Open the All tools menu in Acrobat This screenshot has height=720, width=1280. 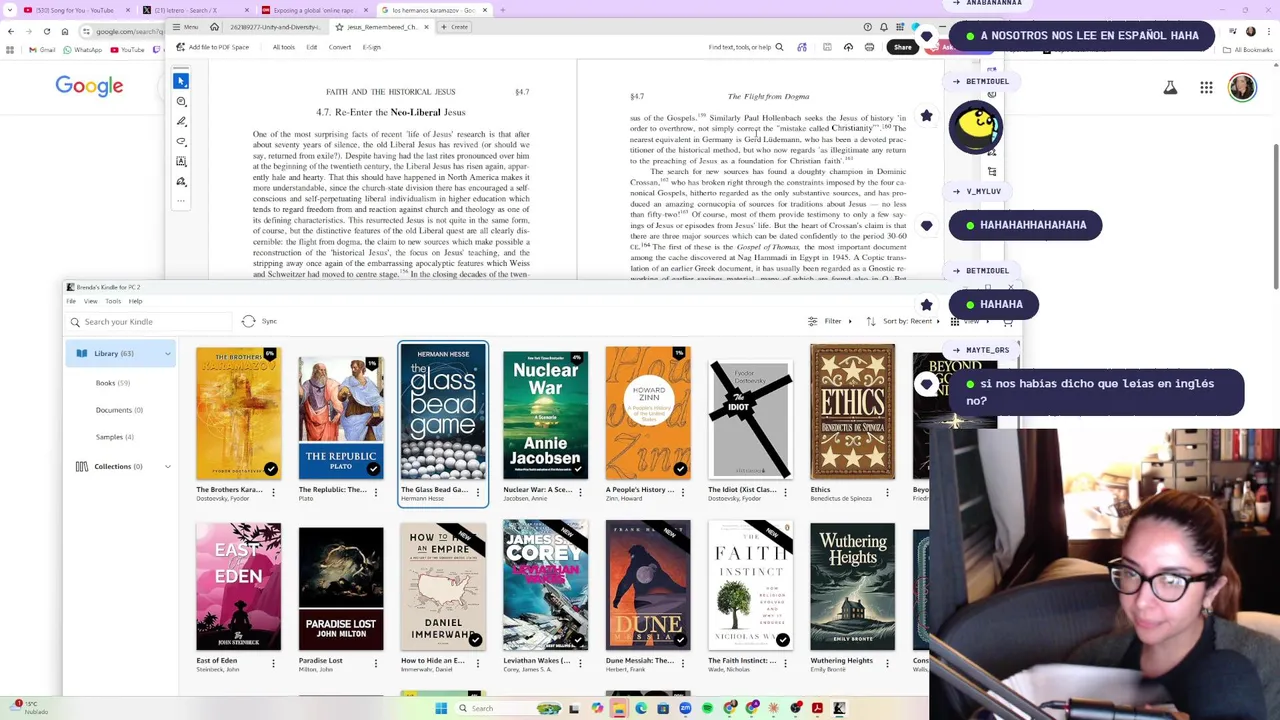coord(284,47)
